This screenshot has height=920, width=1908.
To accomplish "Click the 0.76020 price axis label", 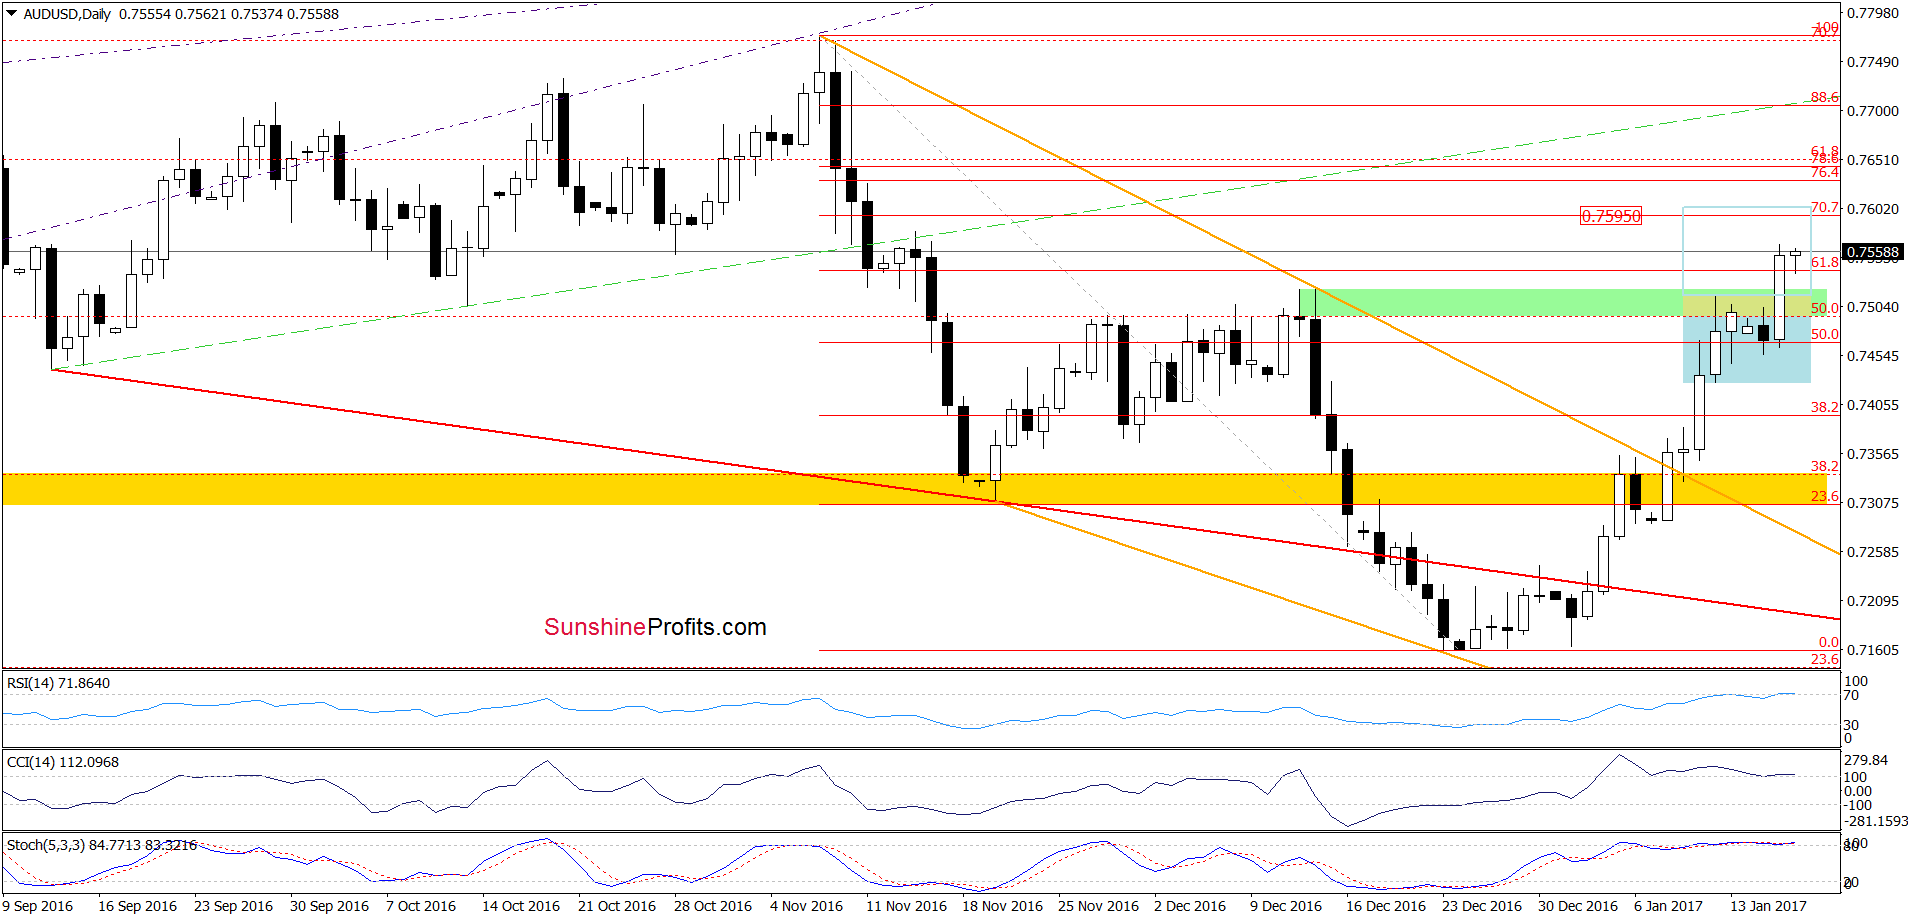I will click(1872, 209).
